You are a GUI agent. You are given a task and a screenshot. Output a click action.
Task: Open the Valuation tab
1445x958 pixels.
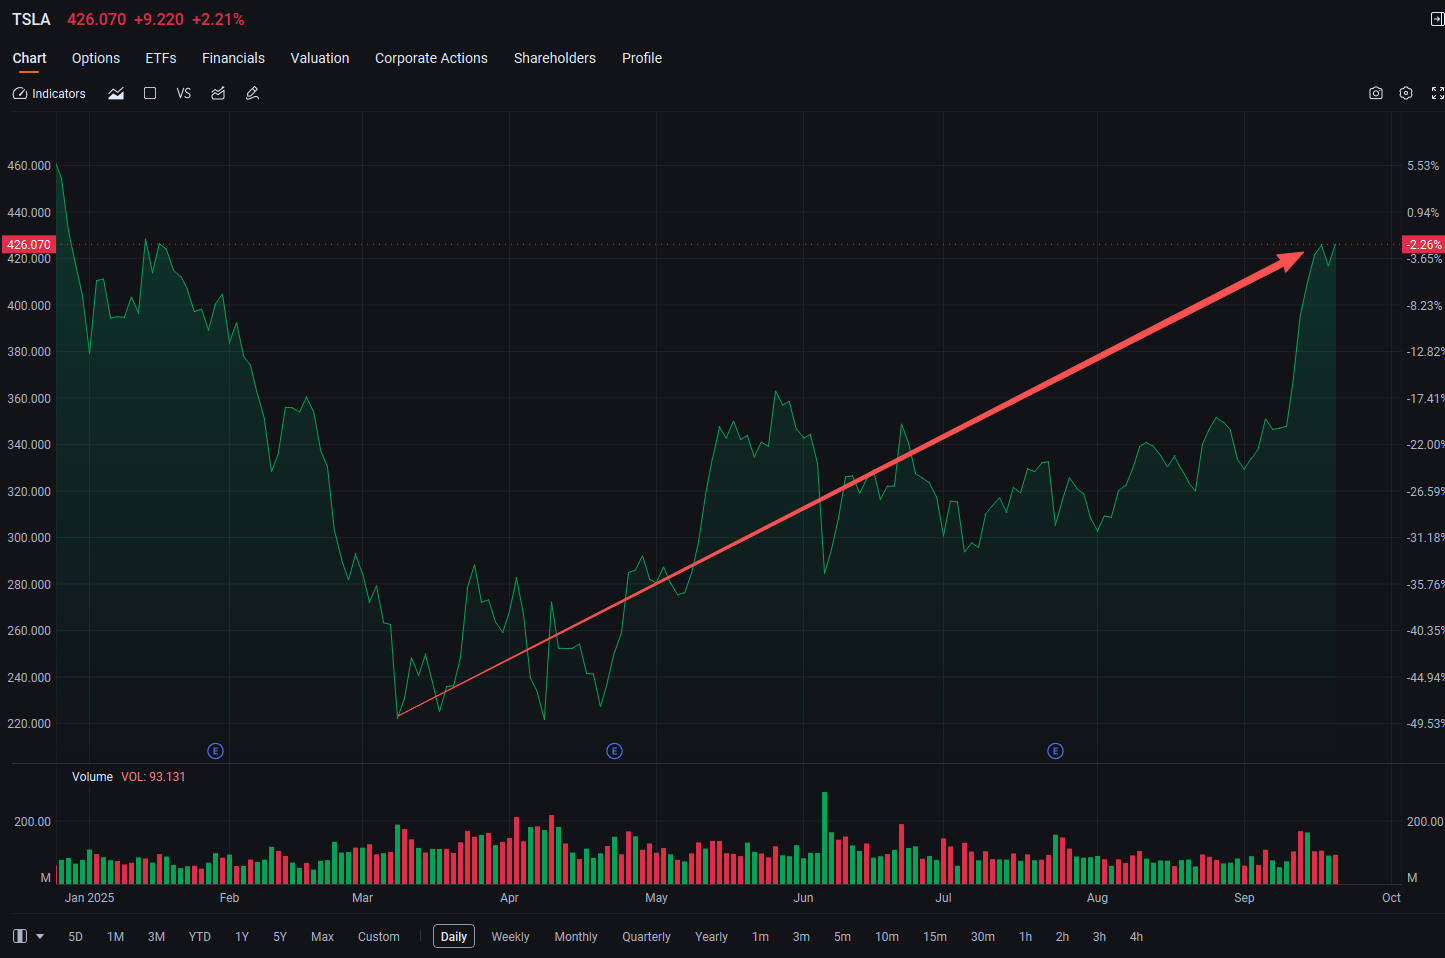[x=320, y=58]
